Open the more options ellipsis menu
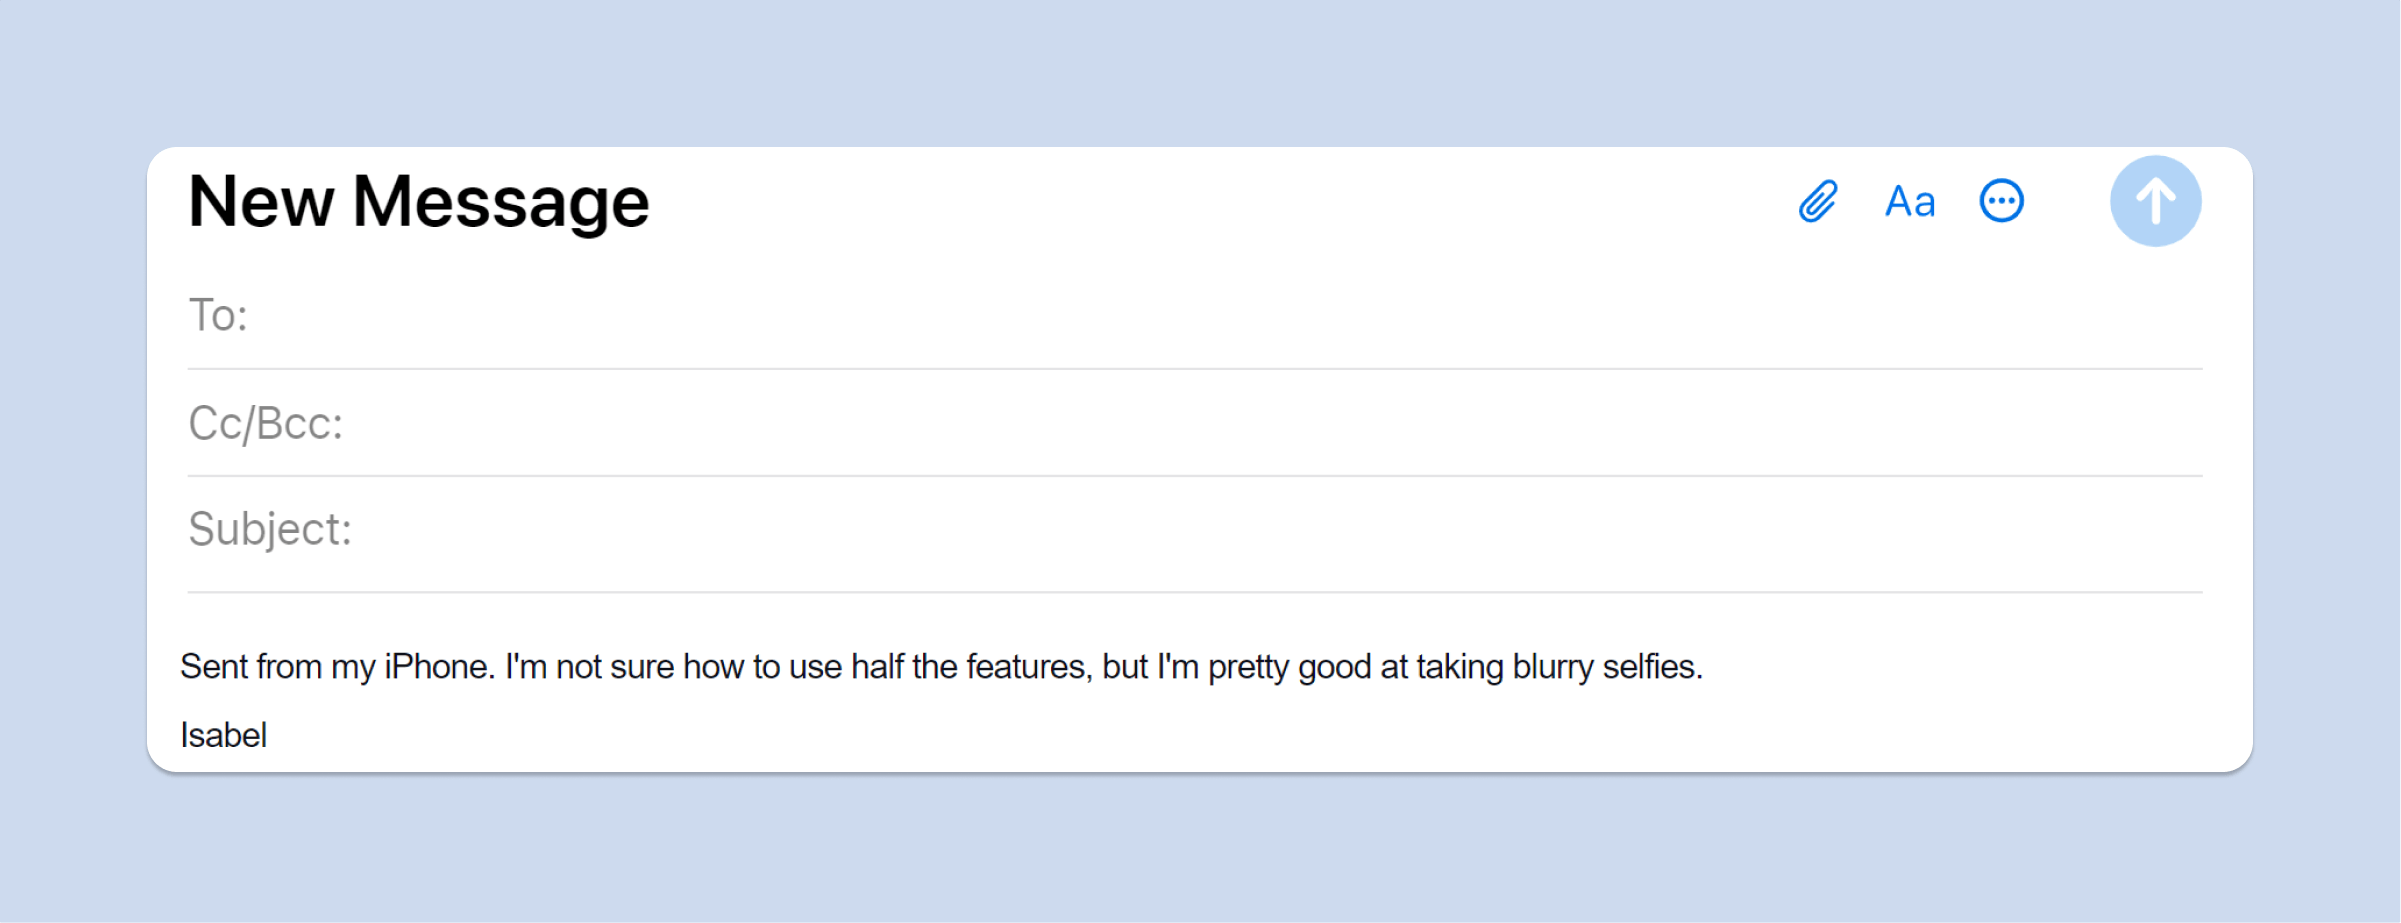The height and width of the screenshot is (923, 2401). (2002, 201)
